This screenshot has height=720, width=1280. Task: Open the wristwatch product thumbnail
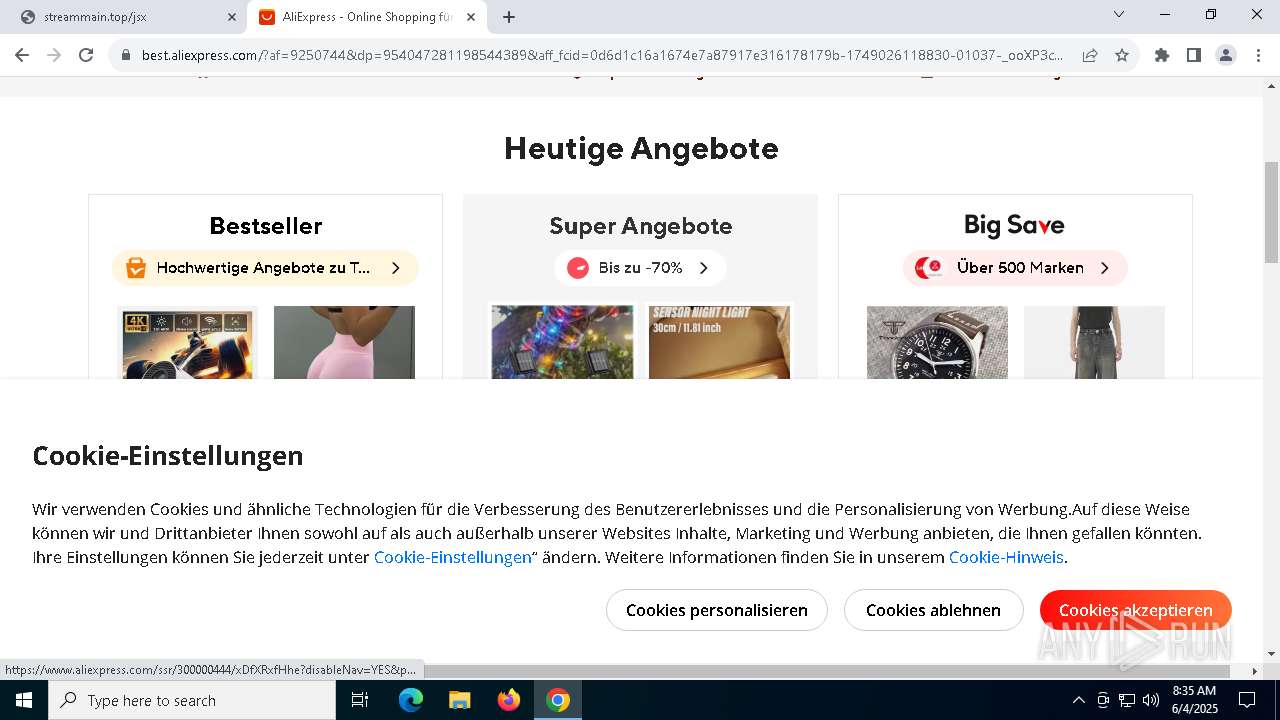click(x=937, y=343)
